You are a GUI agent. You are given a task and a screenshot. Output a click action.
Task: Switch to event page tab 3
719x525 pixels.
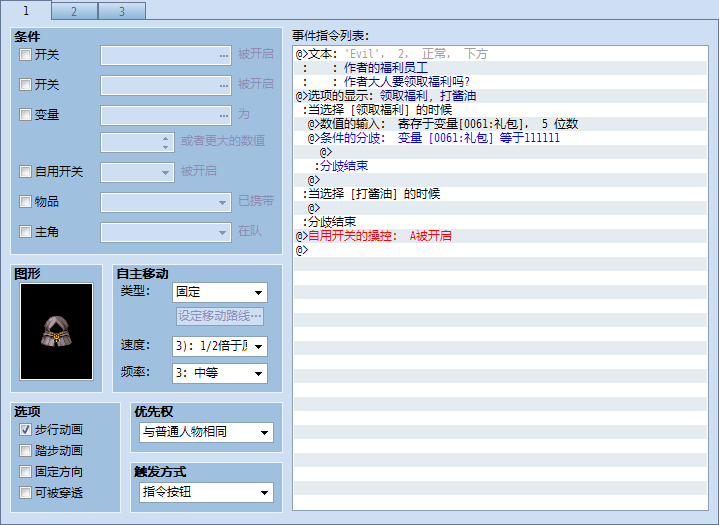click(122, 11)
